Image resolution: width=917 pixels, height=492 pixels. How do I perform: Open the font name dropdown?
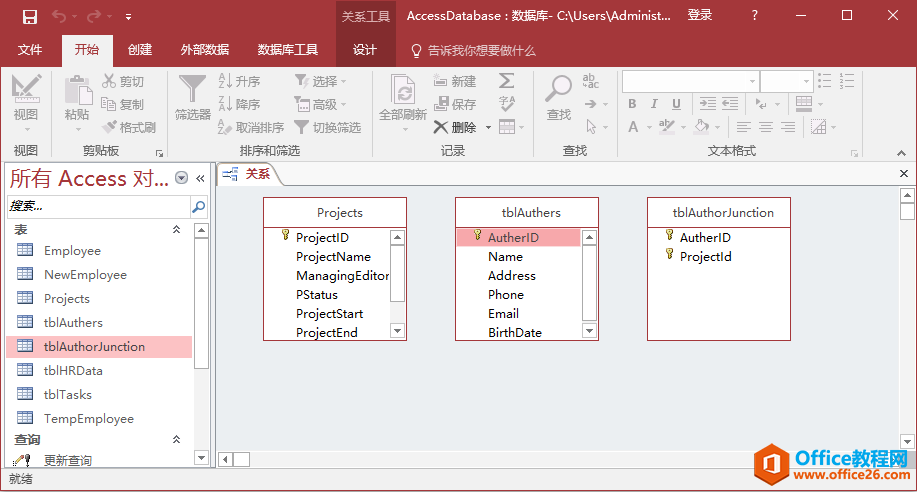pos(751,81)
